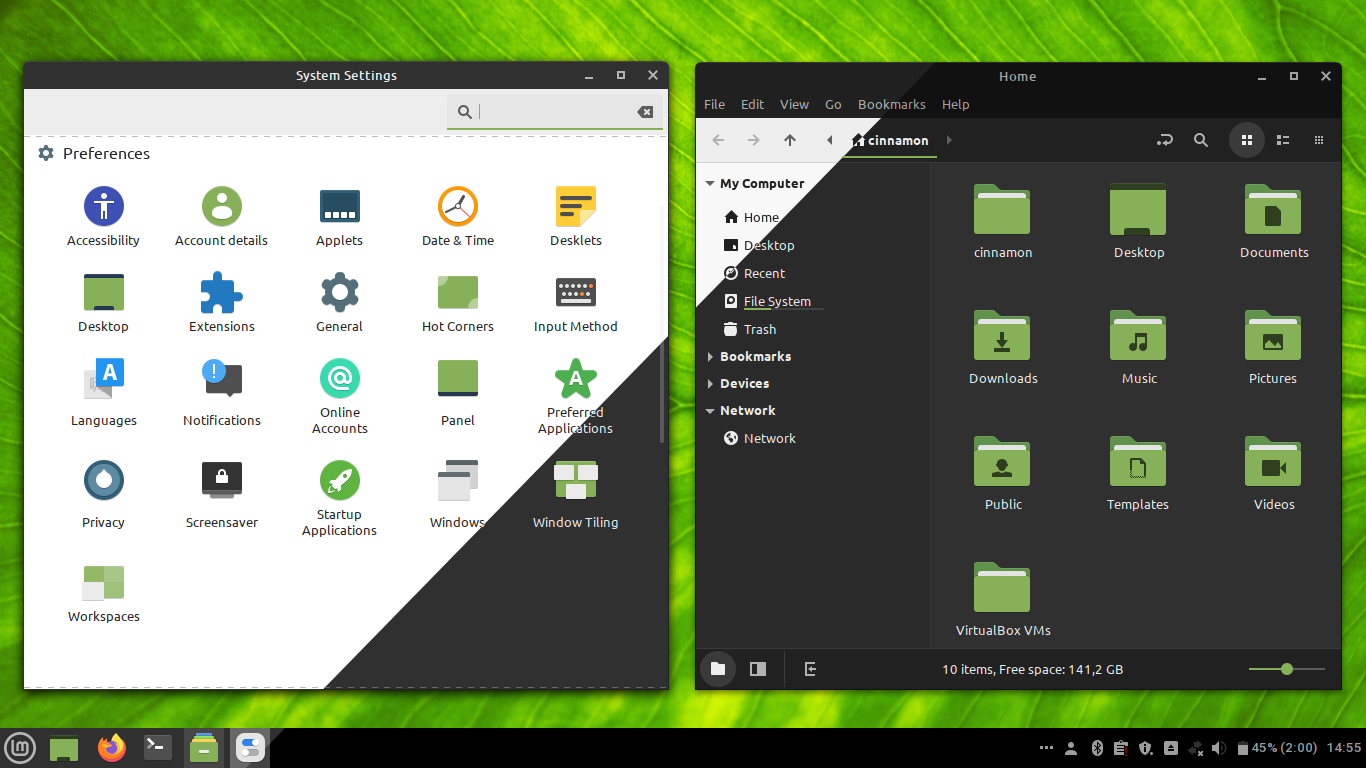Screen dimensions: 1366x768
Task: Collapse My Computer section in sidebar
Action: coord(710,183)
